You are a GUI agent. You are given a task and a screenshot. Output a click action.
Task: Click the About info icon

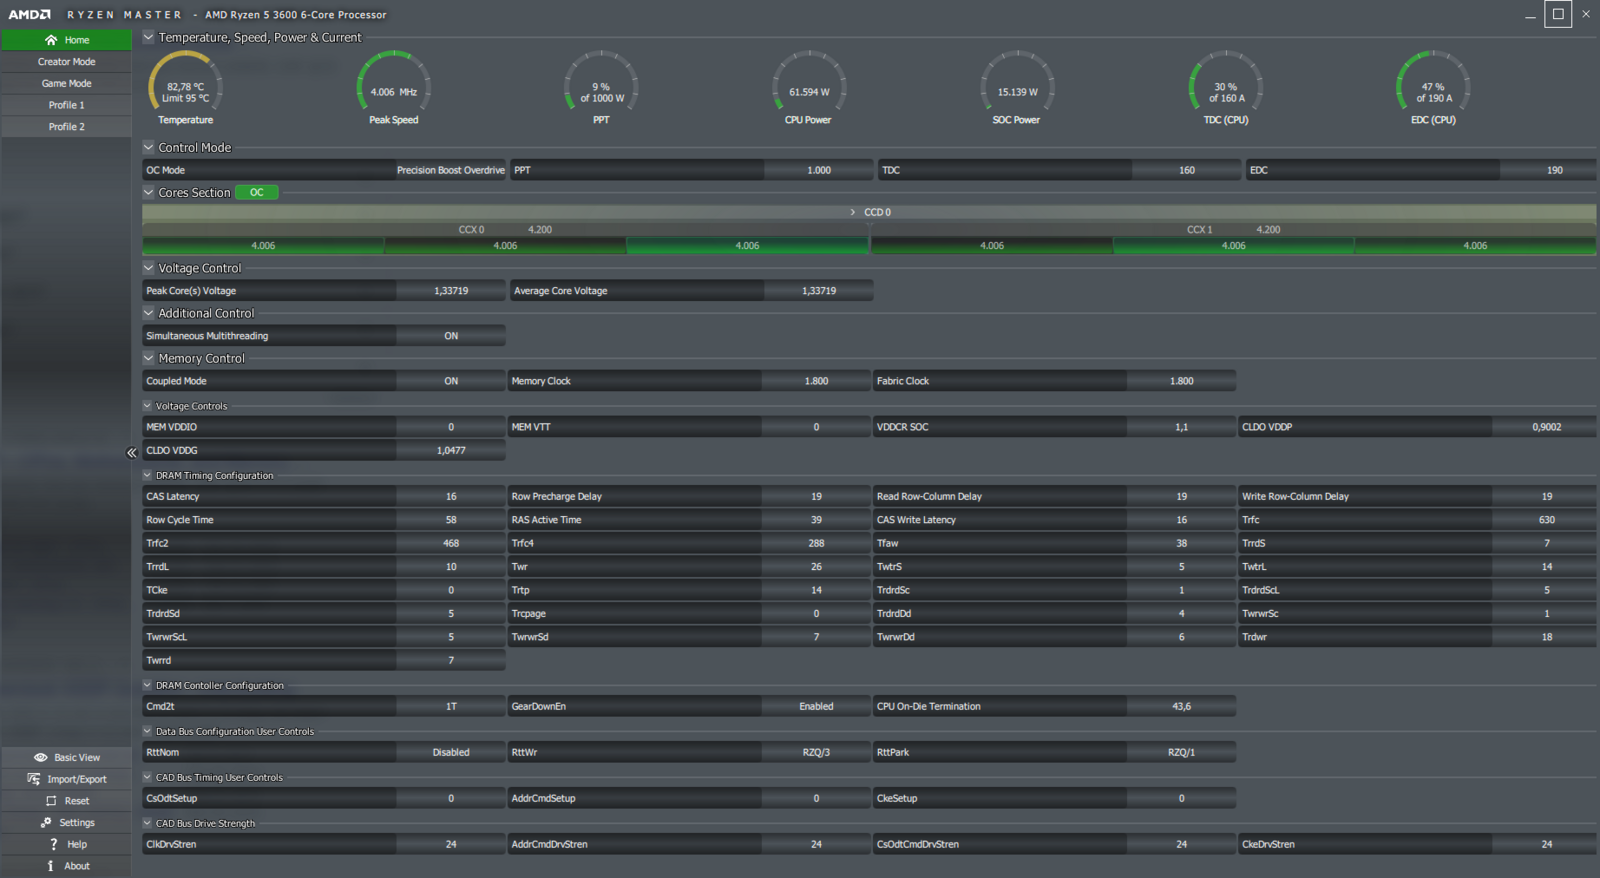tap(50, 866)
